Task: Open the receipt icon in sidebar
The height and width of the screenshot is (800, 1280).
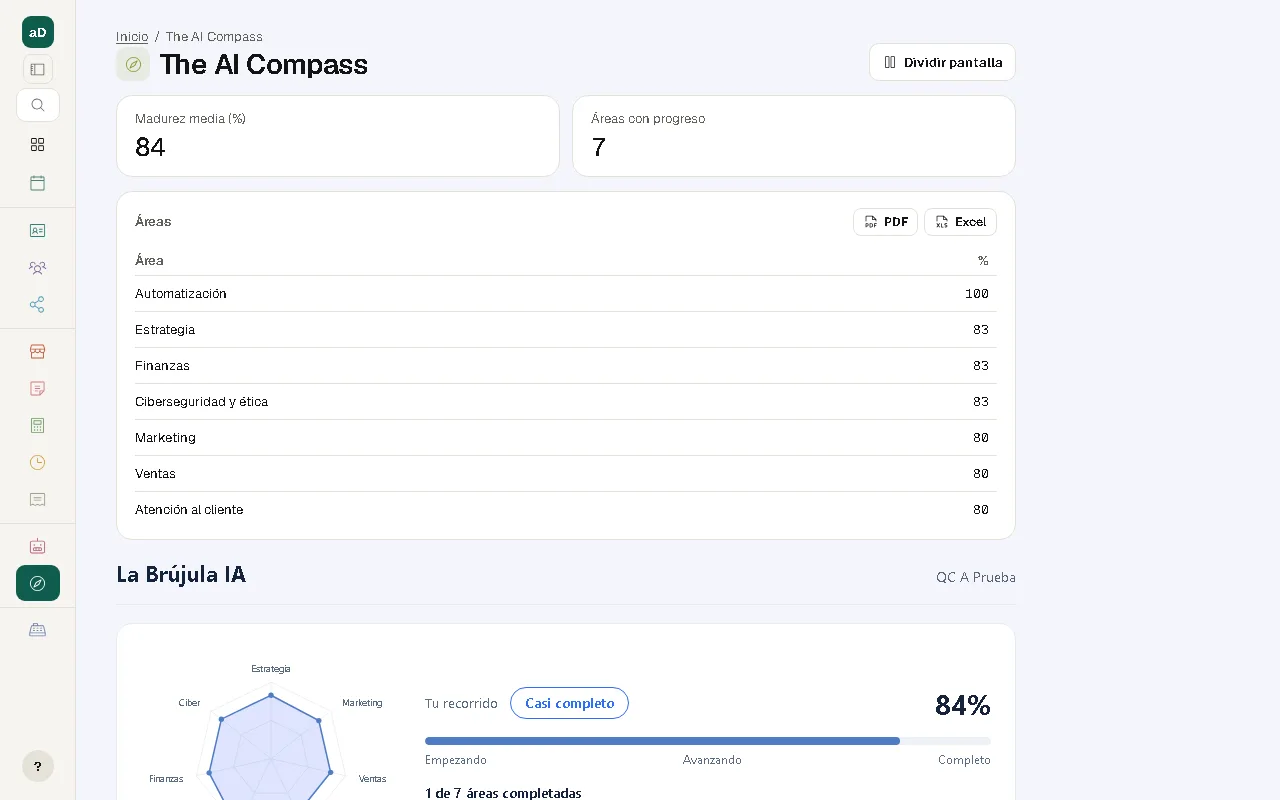Action: click(38, 499)
